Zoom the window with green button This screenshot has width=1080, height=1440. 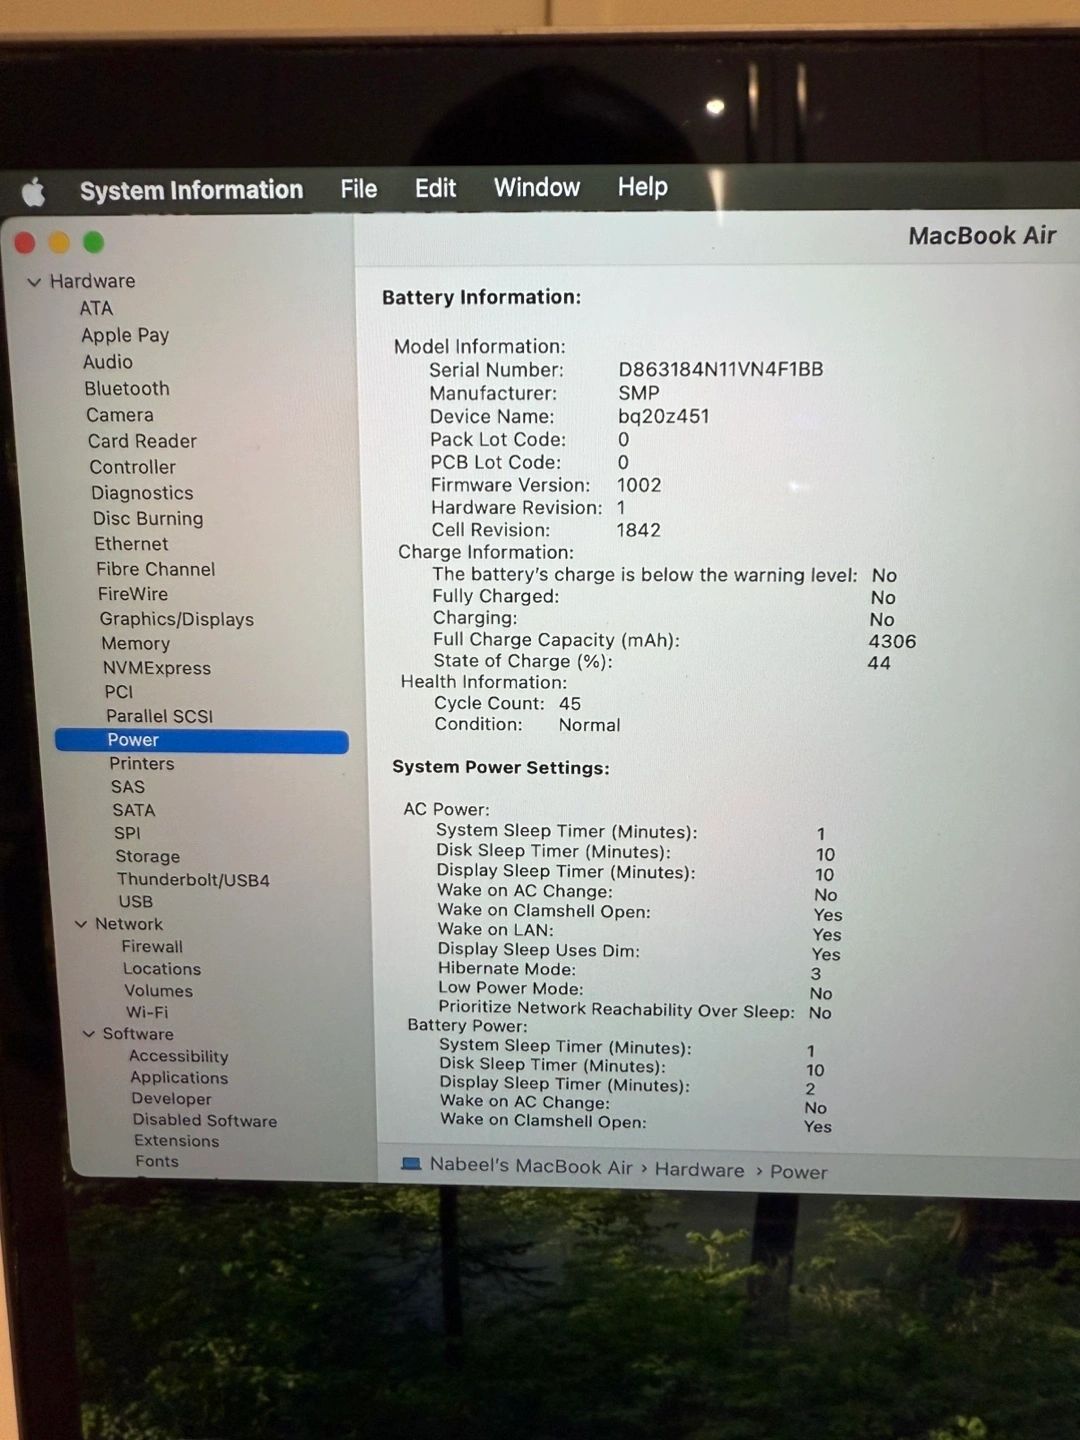[x=93, y=243]
